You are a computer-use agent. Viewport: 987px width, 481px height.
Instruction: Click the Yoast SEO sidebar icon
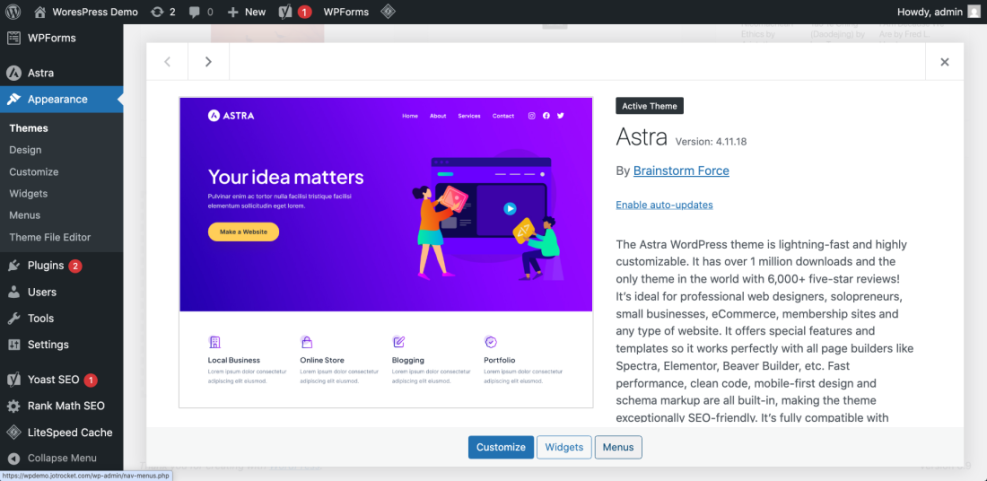(13, 380)
